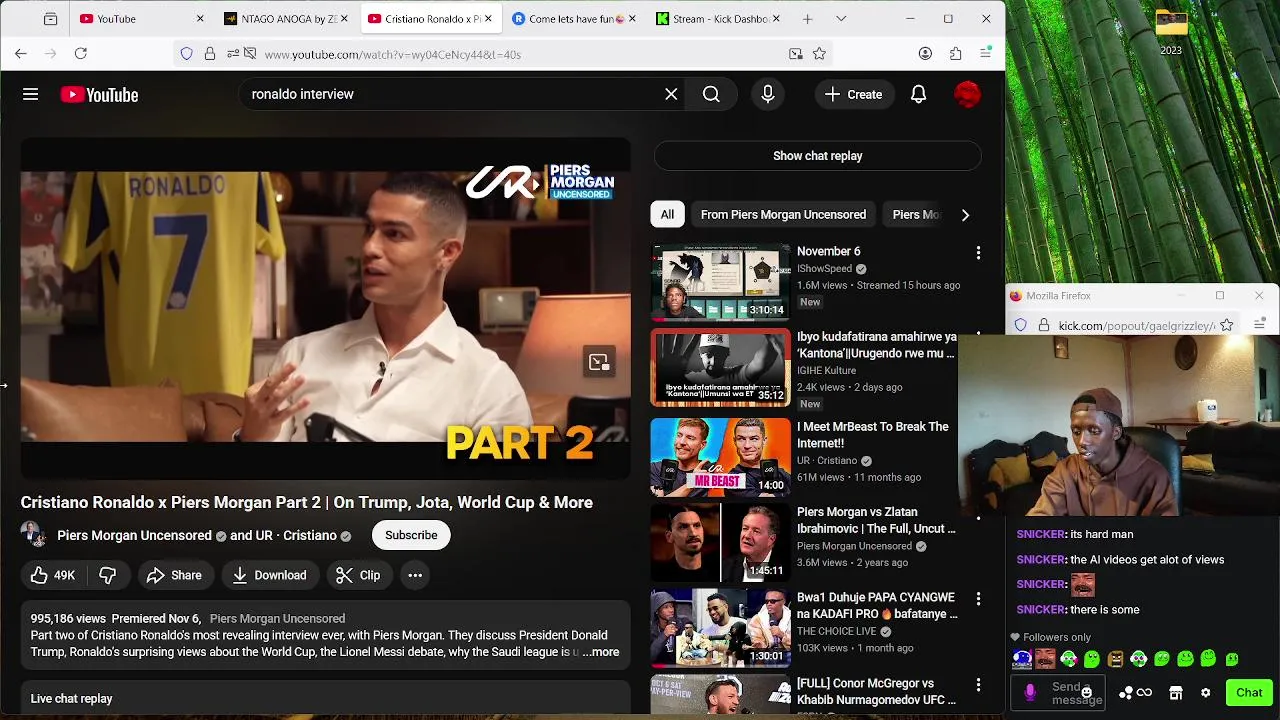The height and width of the screenshot is (720, 1280).
Task: Subscribe to Piers Morgan Uncensored
Action: pos(411,535)
